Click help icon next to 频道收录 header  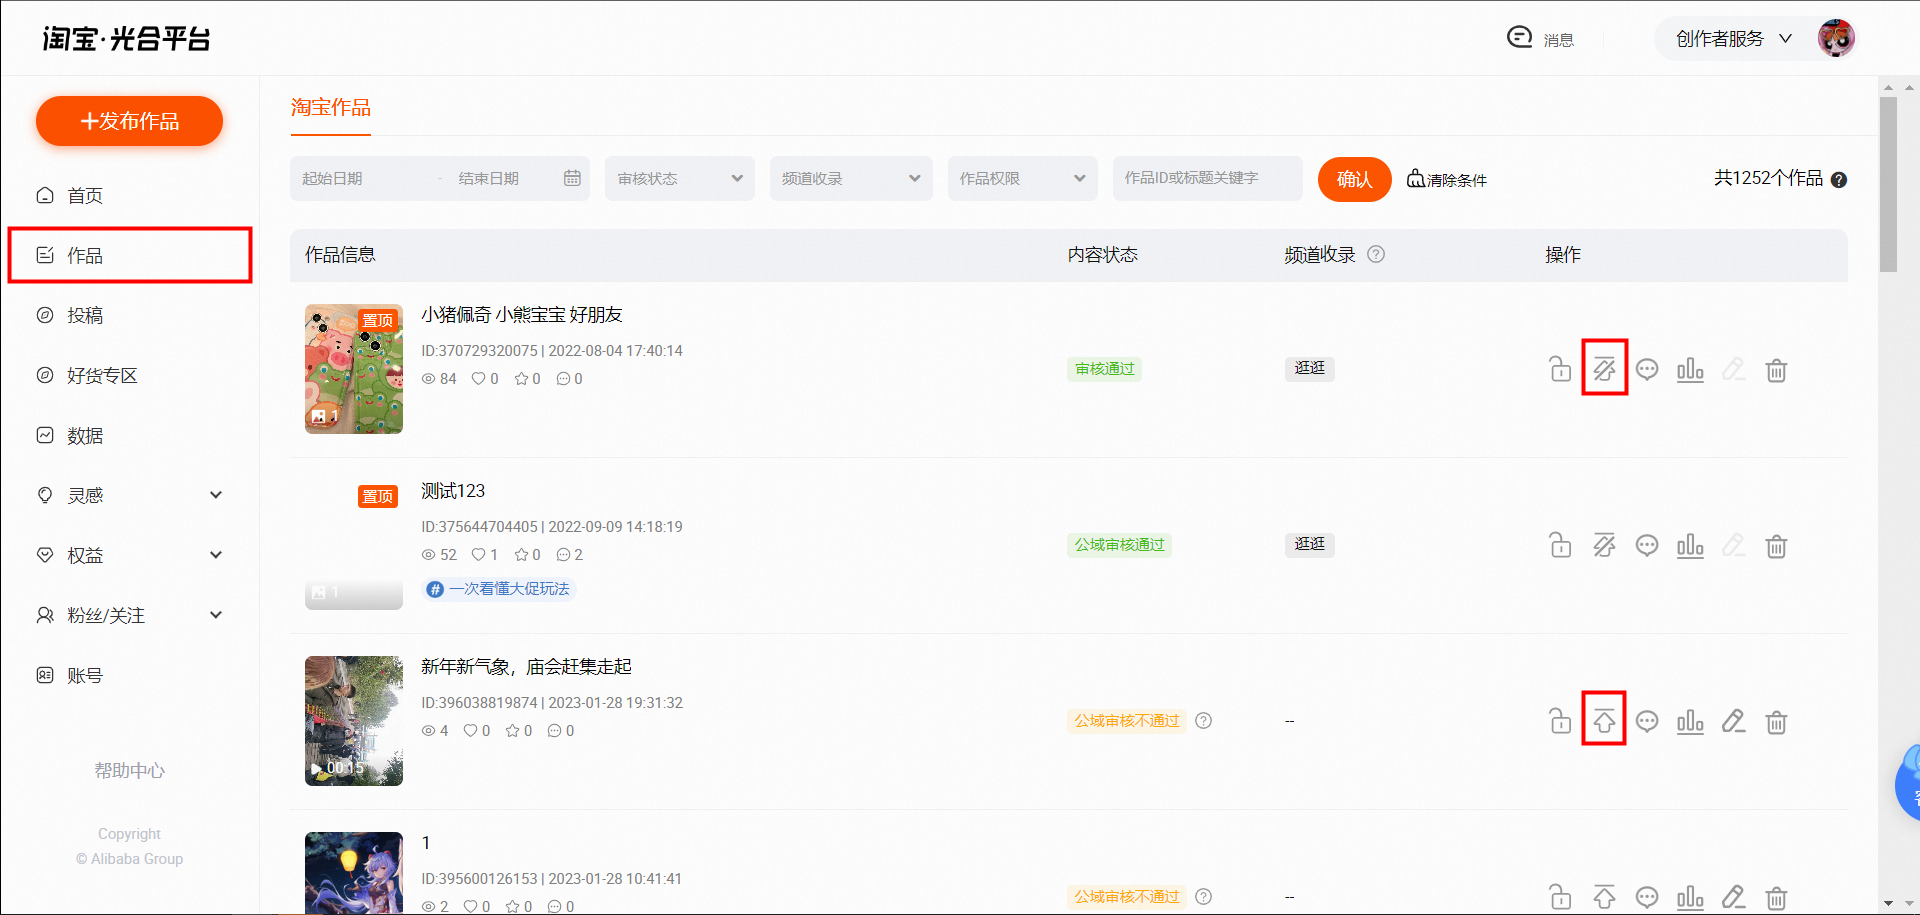pos(1376,254)
